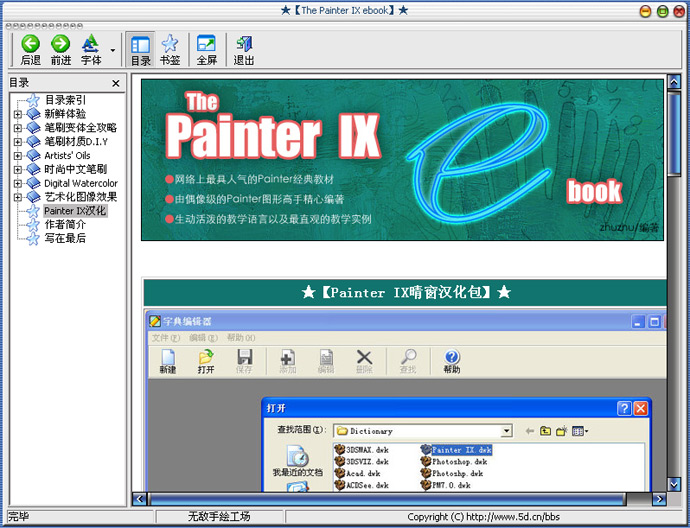Open the 帮助 menu in 字典编辑器
The image size is (690, 528).
[241, 338]
